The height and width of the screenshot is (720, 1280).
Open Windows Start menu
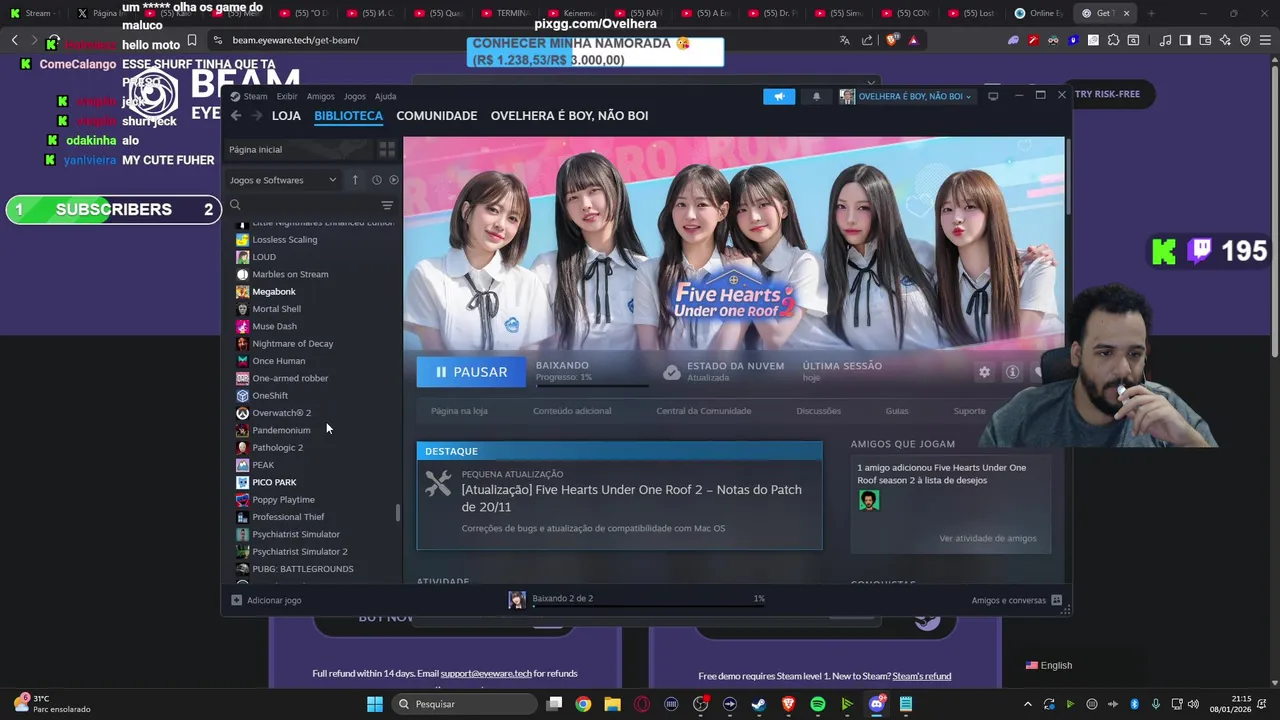[x=374, y=704]
